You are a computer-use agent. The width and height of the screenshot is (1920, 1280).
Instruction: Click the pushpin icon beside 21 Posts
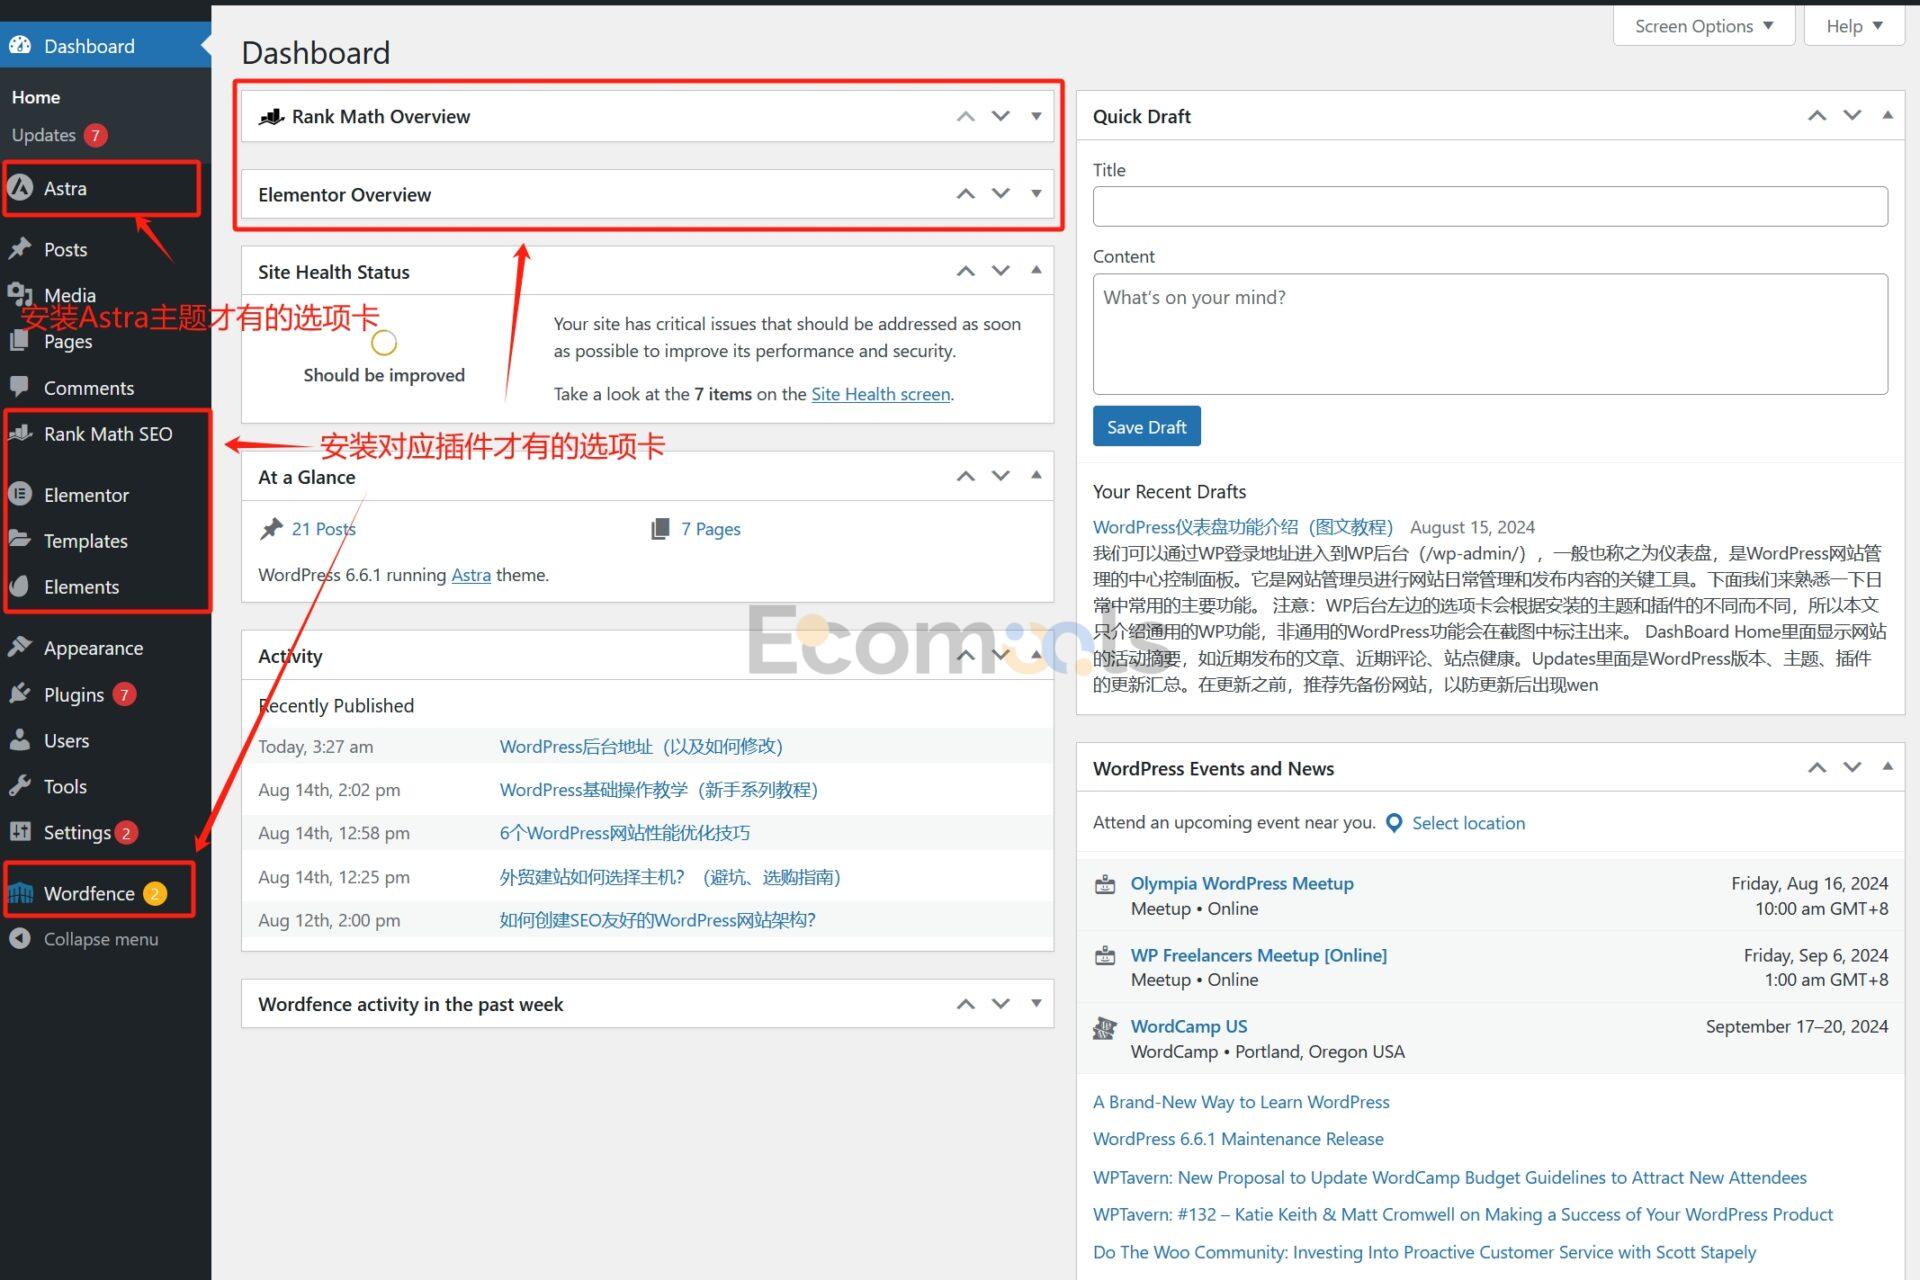[x=271, y=529]
